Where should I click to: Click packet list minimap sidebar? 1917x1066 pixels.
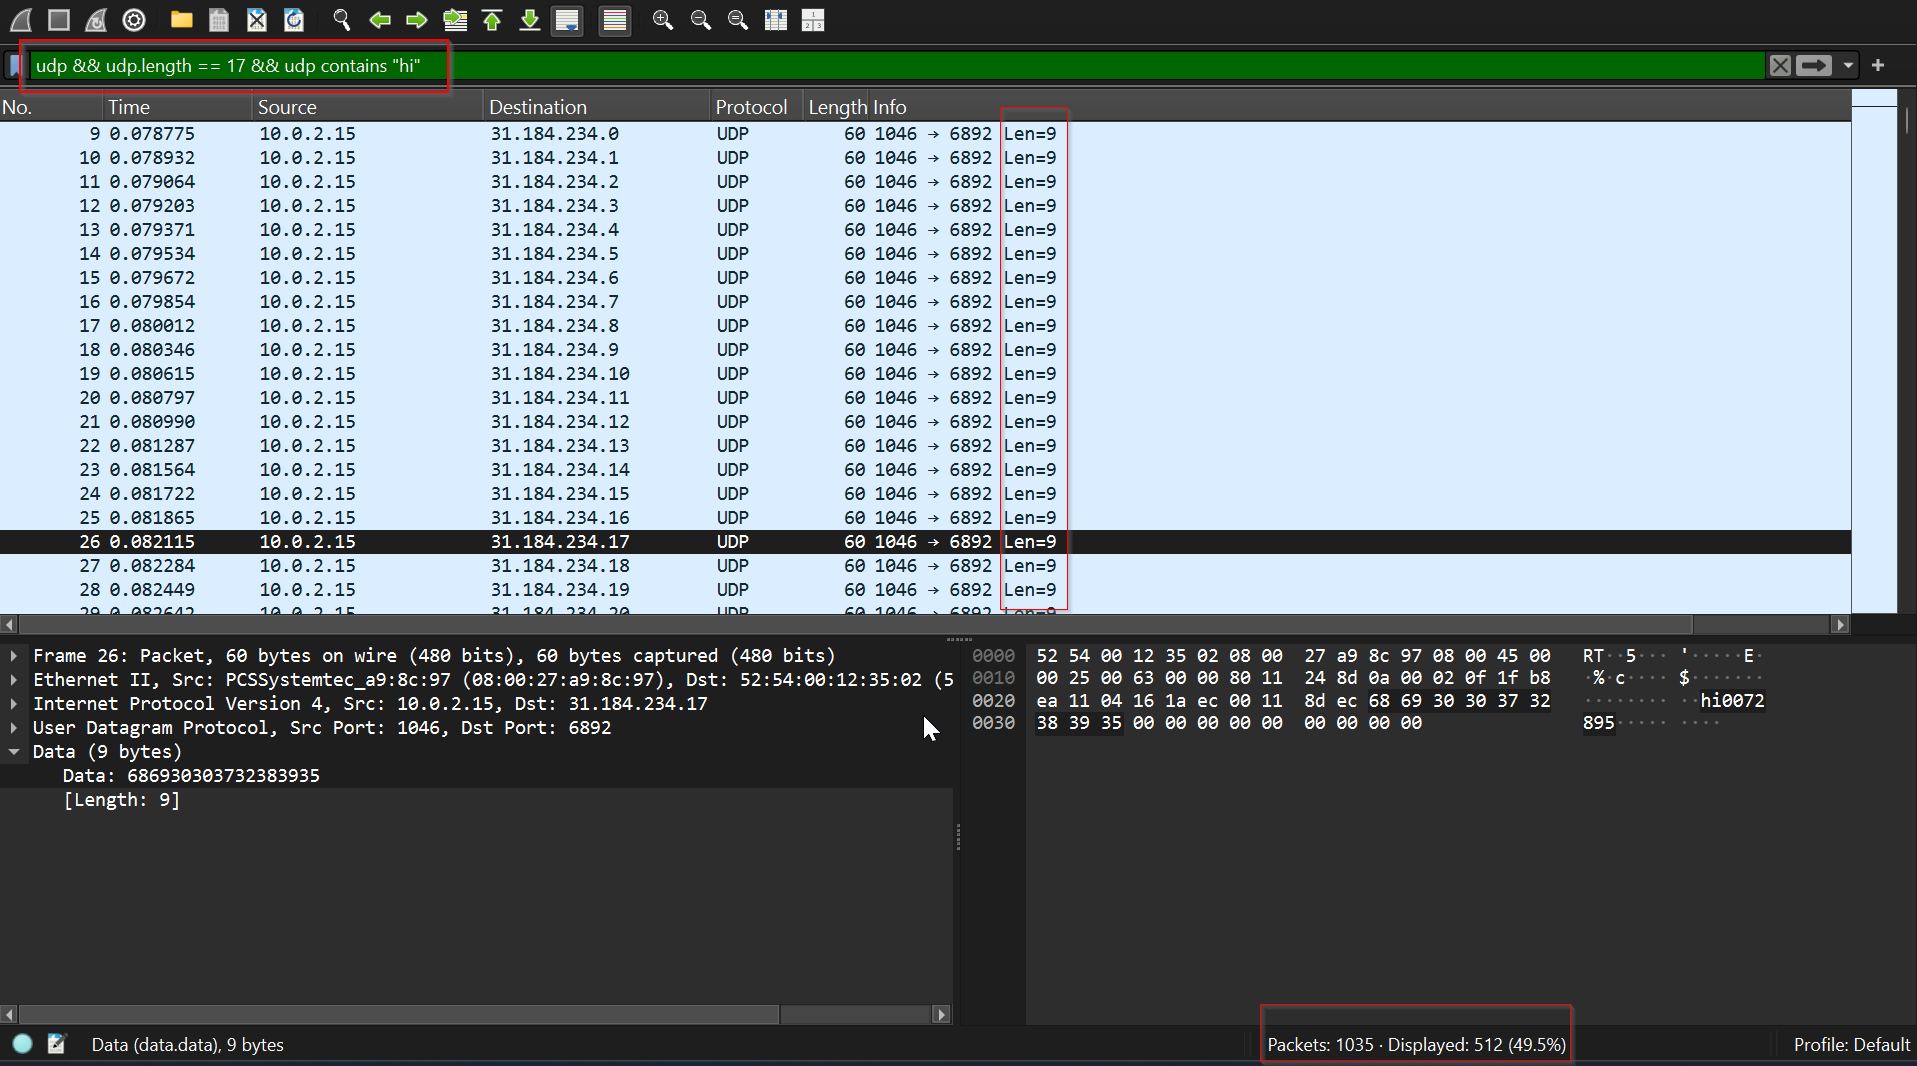click(1874, 350)
